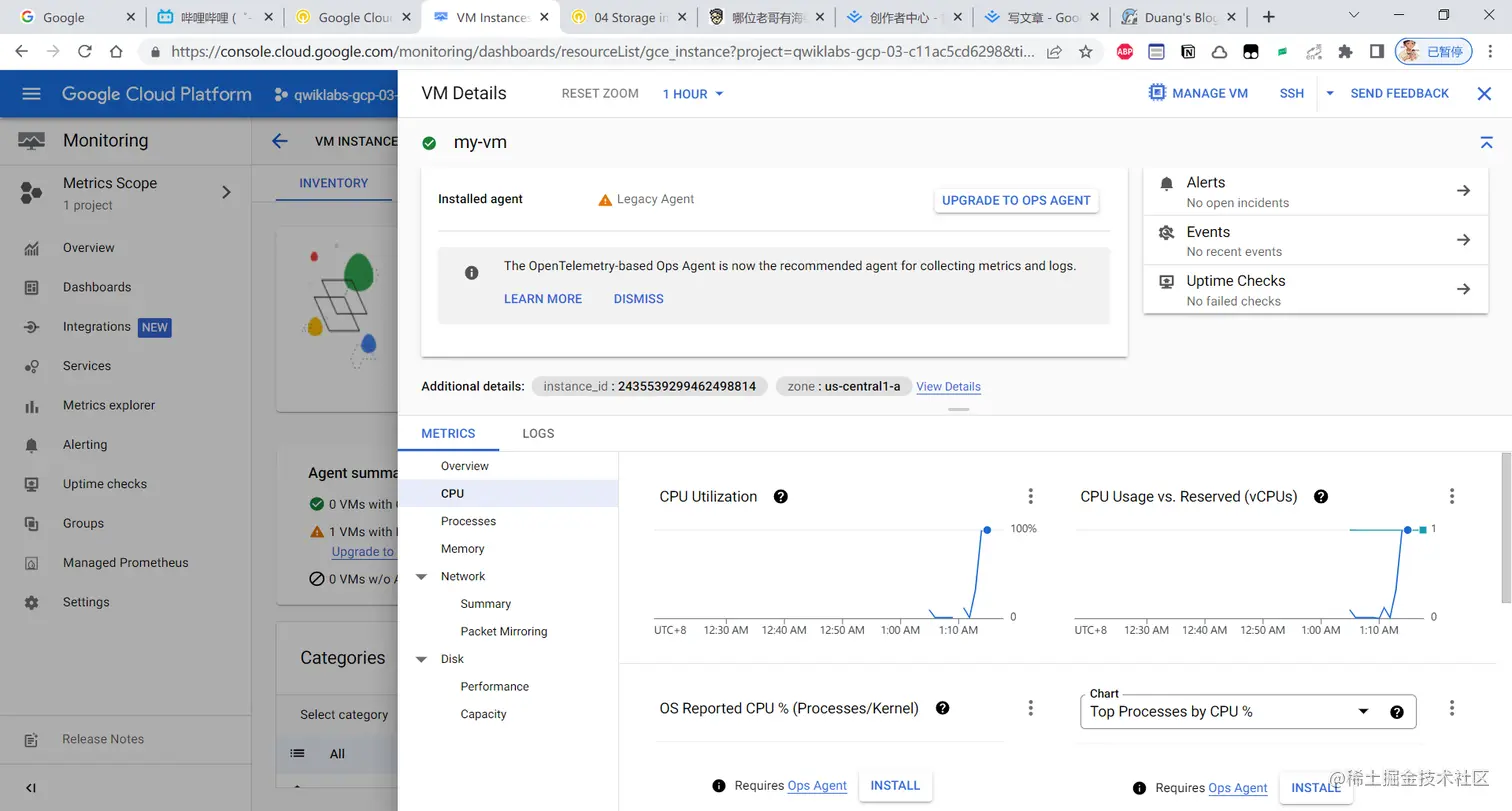Open help for CPU Utilization chart
This screenshot has height=811, width=1512.
(x=781, y=496)
